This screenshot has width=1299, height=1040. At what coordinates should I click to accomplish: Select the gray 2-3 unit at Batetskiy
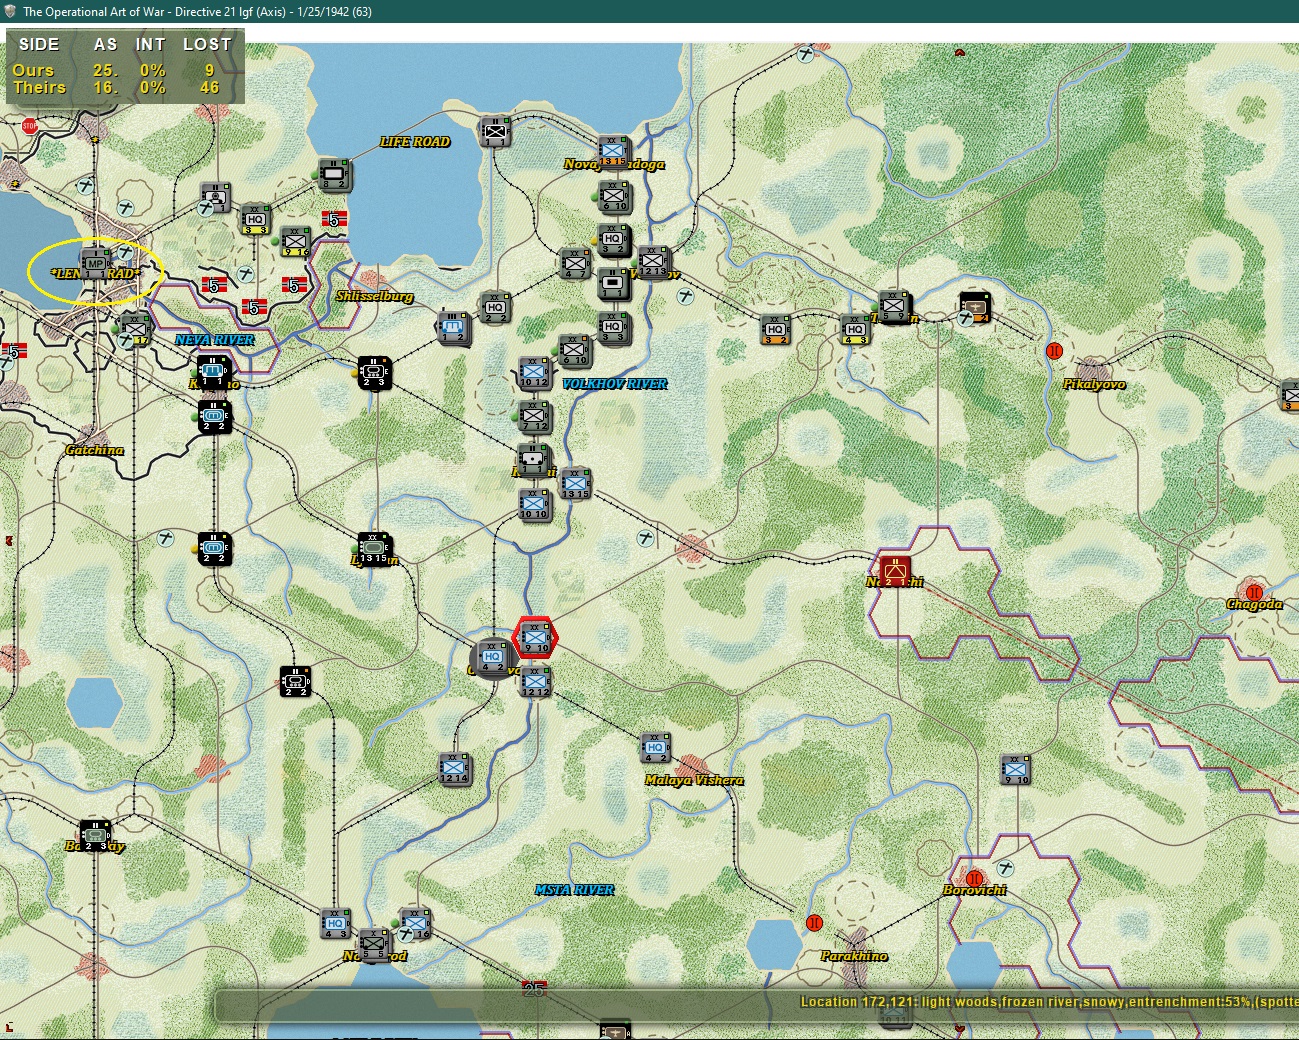pyautogui.click(x=95, y=835)
